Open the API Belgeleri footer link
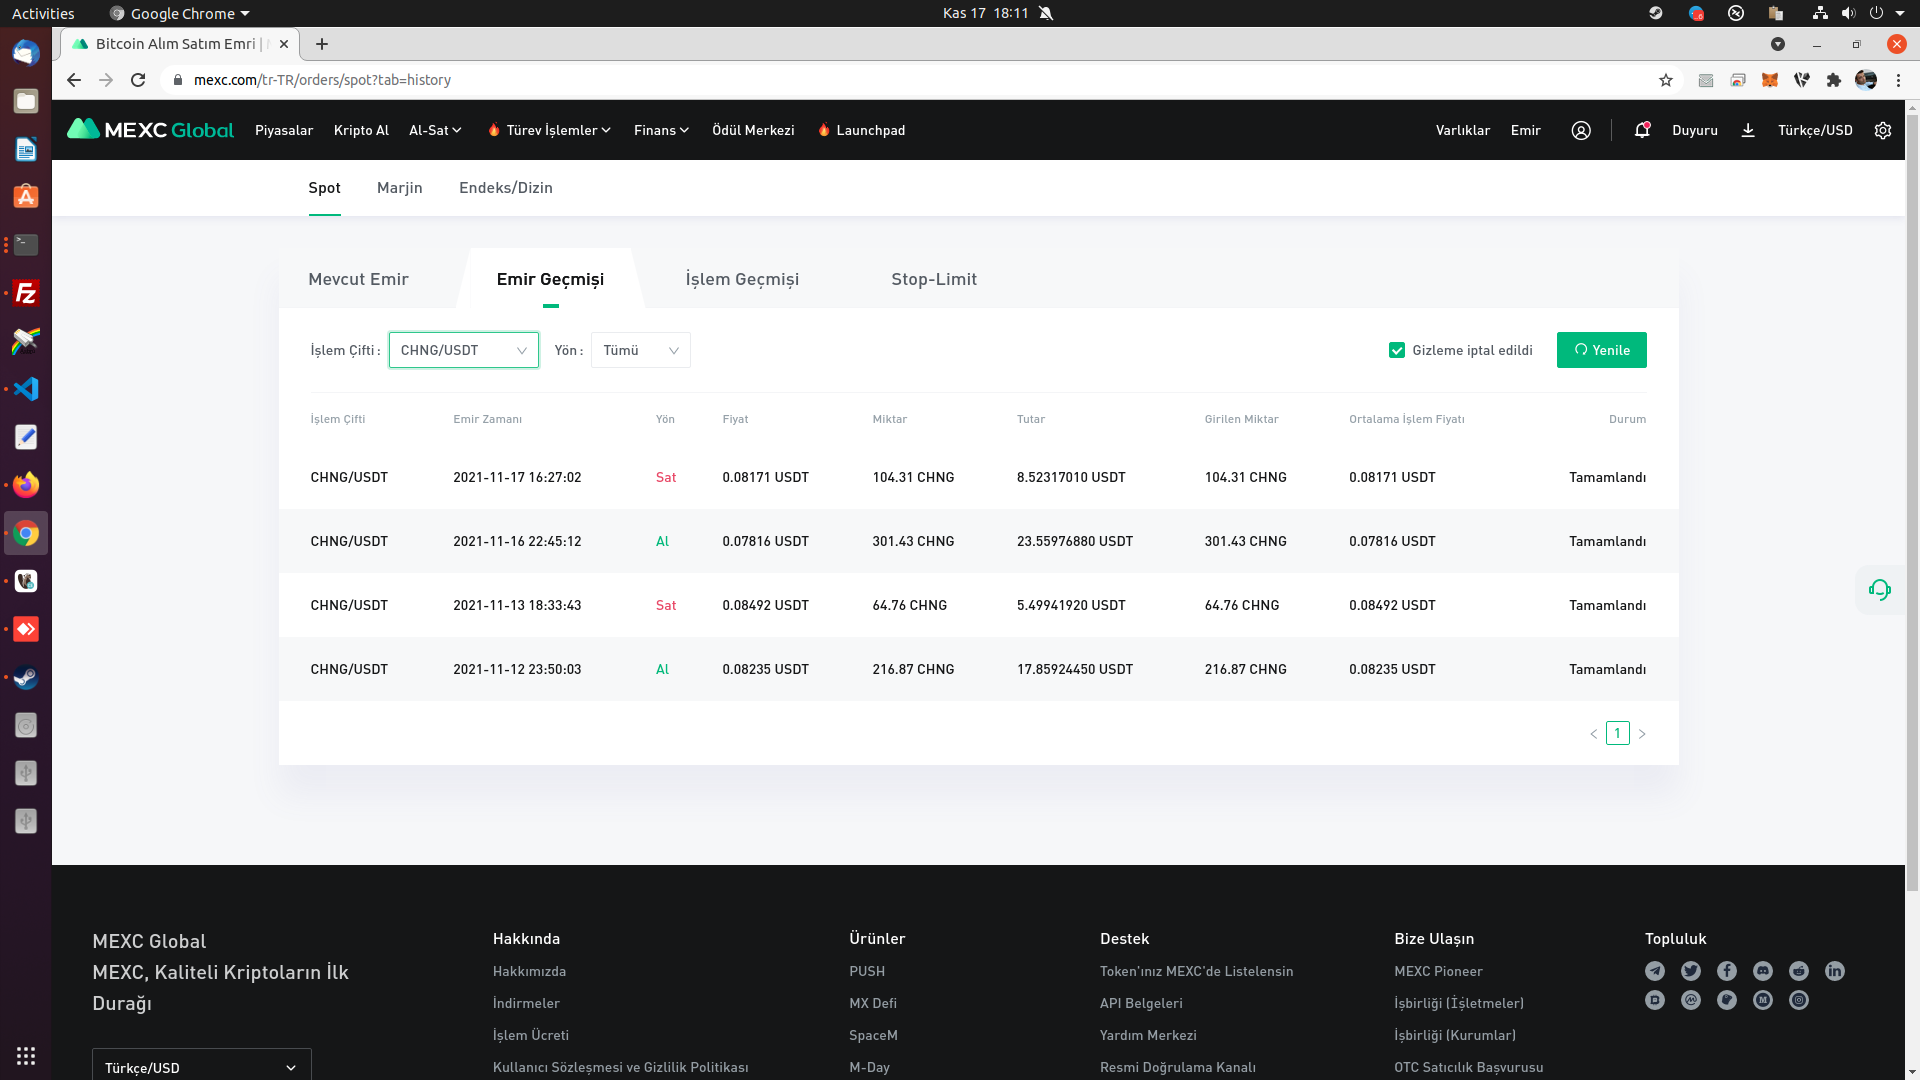This screenshot has width=1920, height=1080. coord(1140,1003)
